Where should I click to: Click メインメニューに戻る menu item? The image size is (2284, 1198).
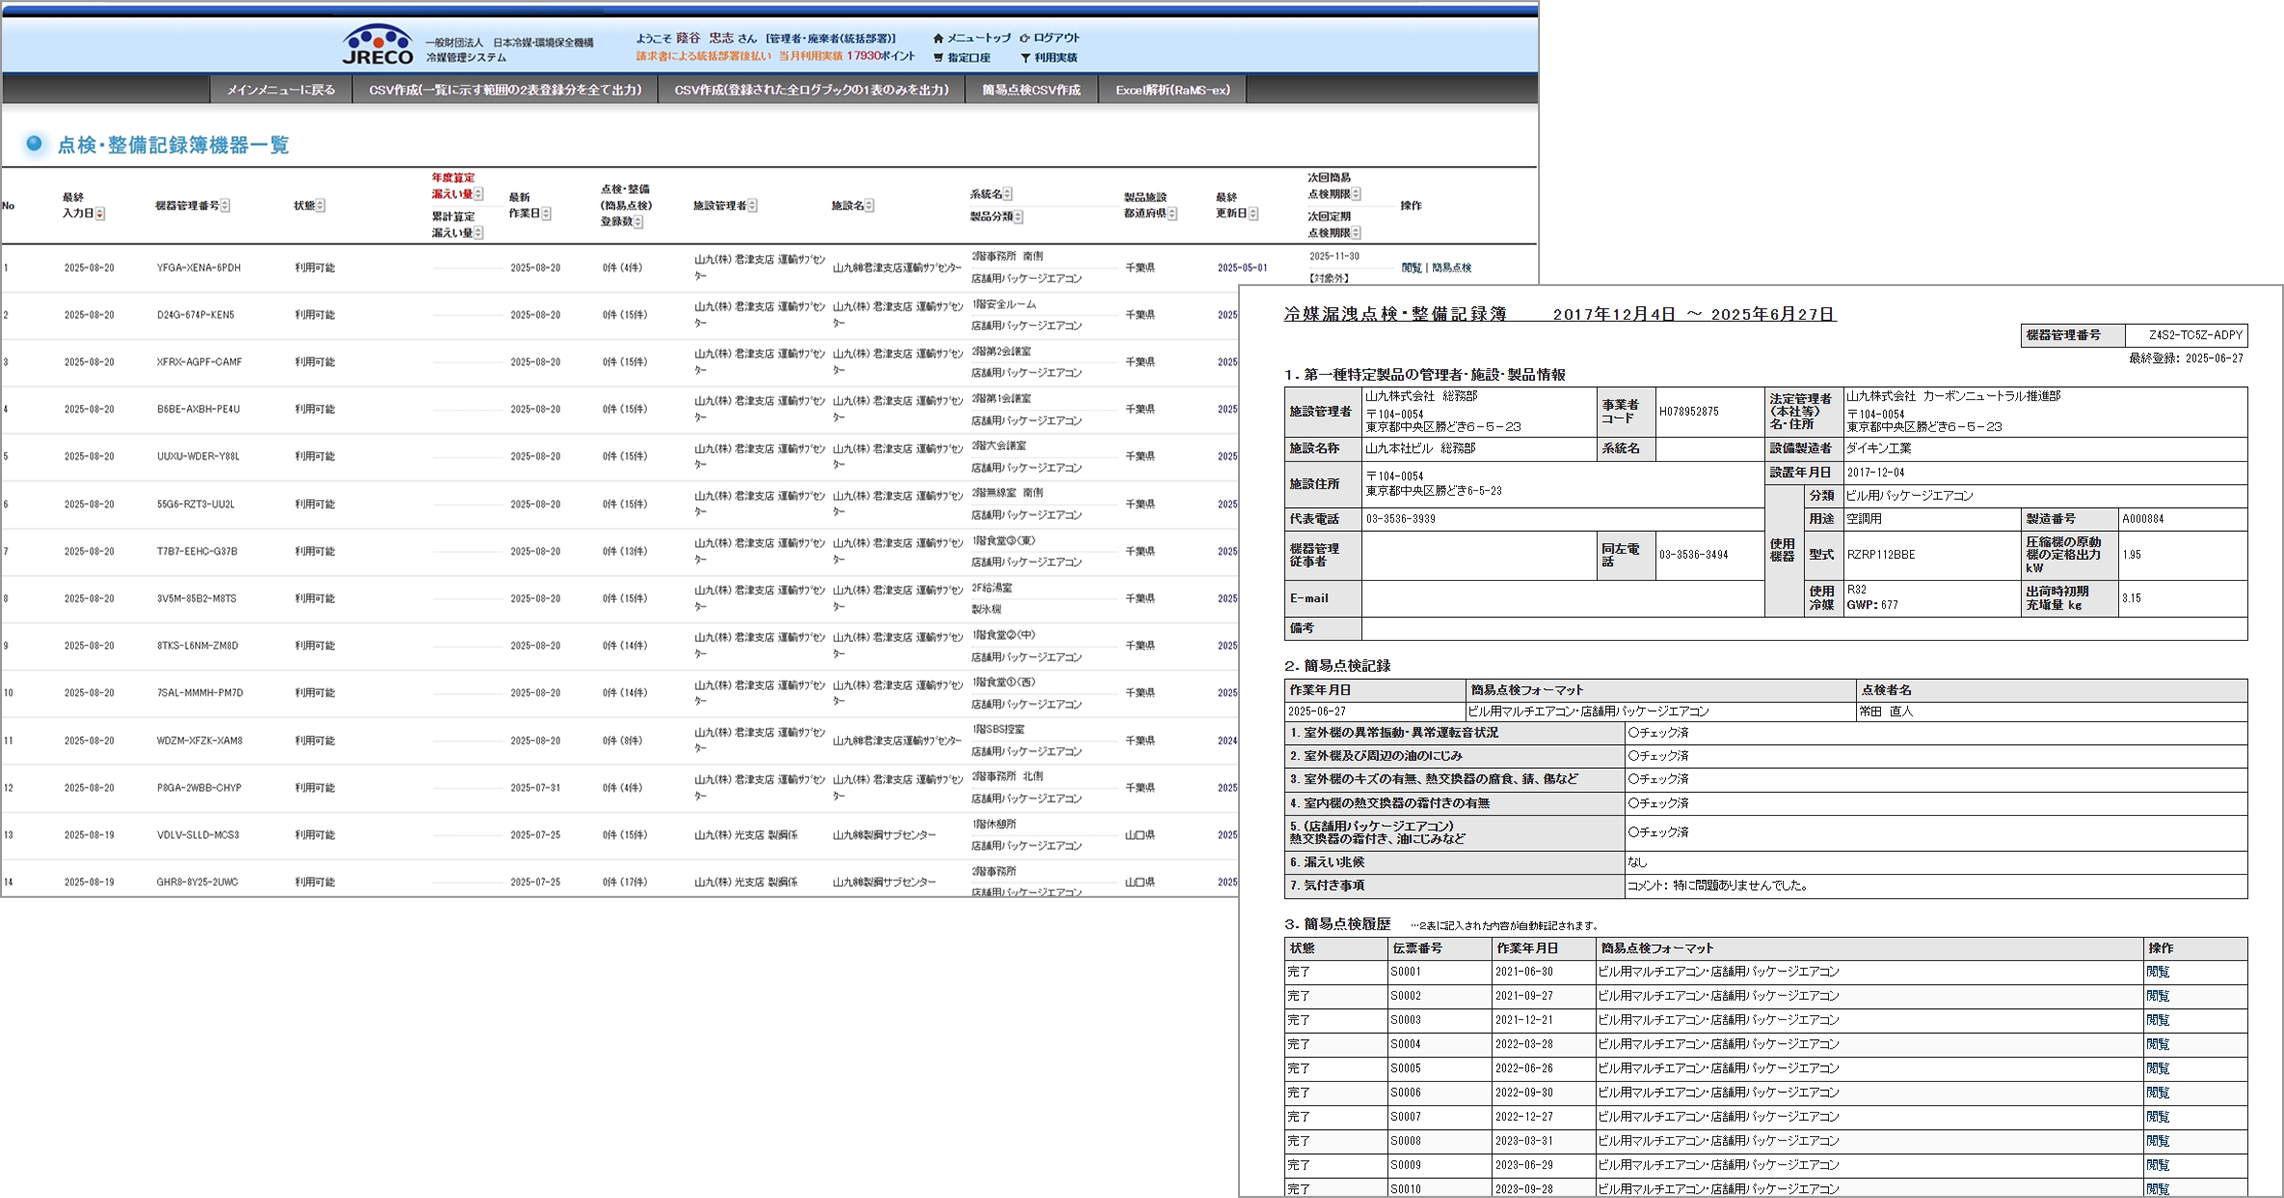281,90
